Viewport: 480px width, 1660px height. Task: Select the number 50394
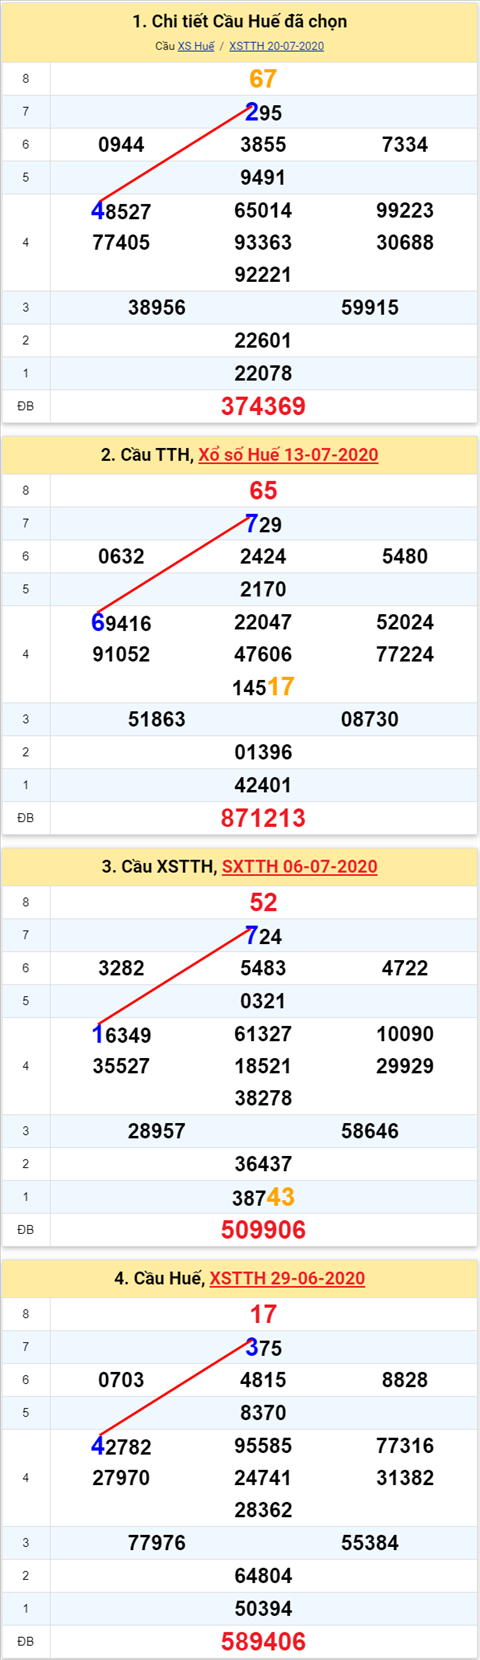263,1610
